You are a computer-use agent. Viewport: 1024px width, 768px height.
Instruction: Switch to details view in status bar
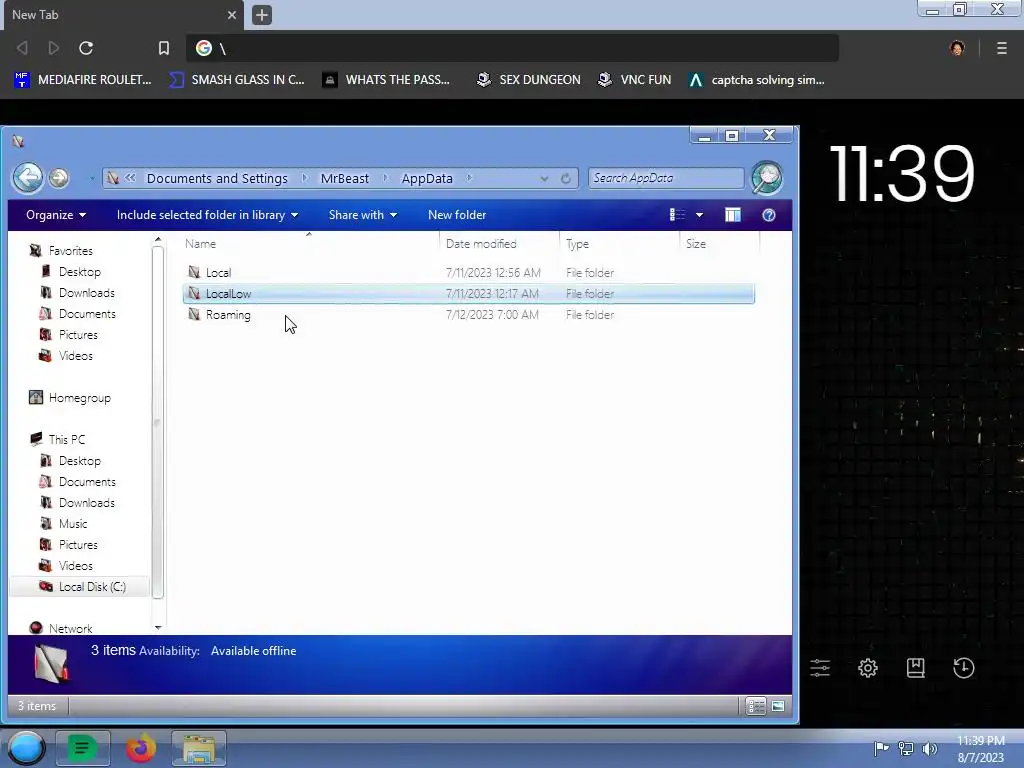point(756,706)
